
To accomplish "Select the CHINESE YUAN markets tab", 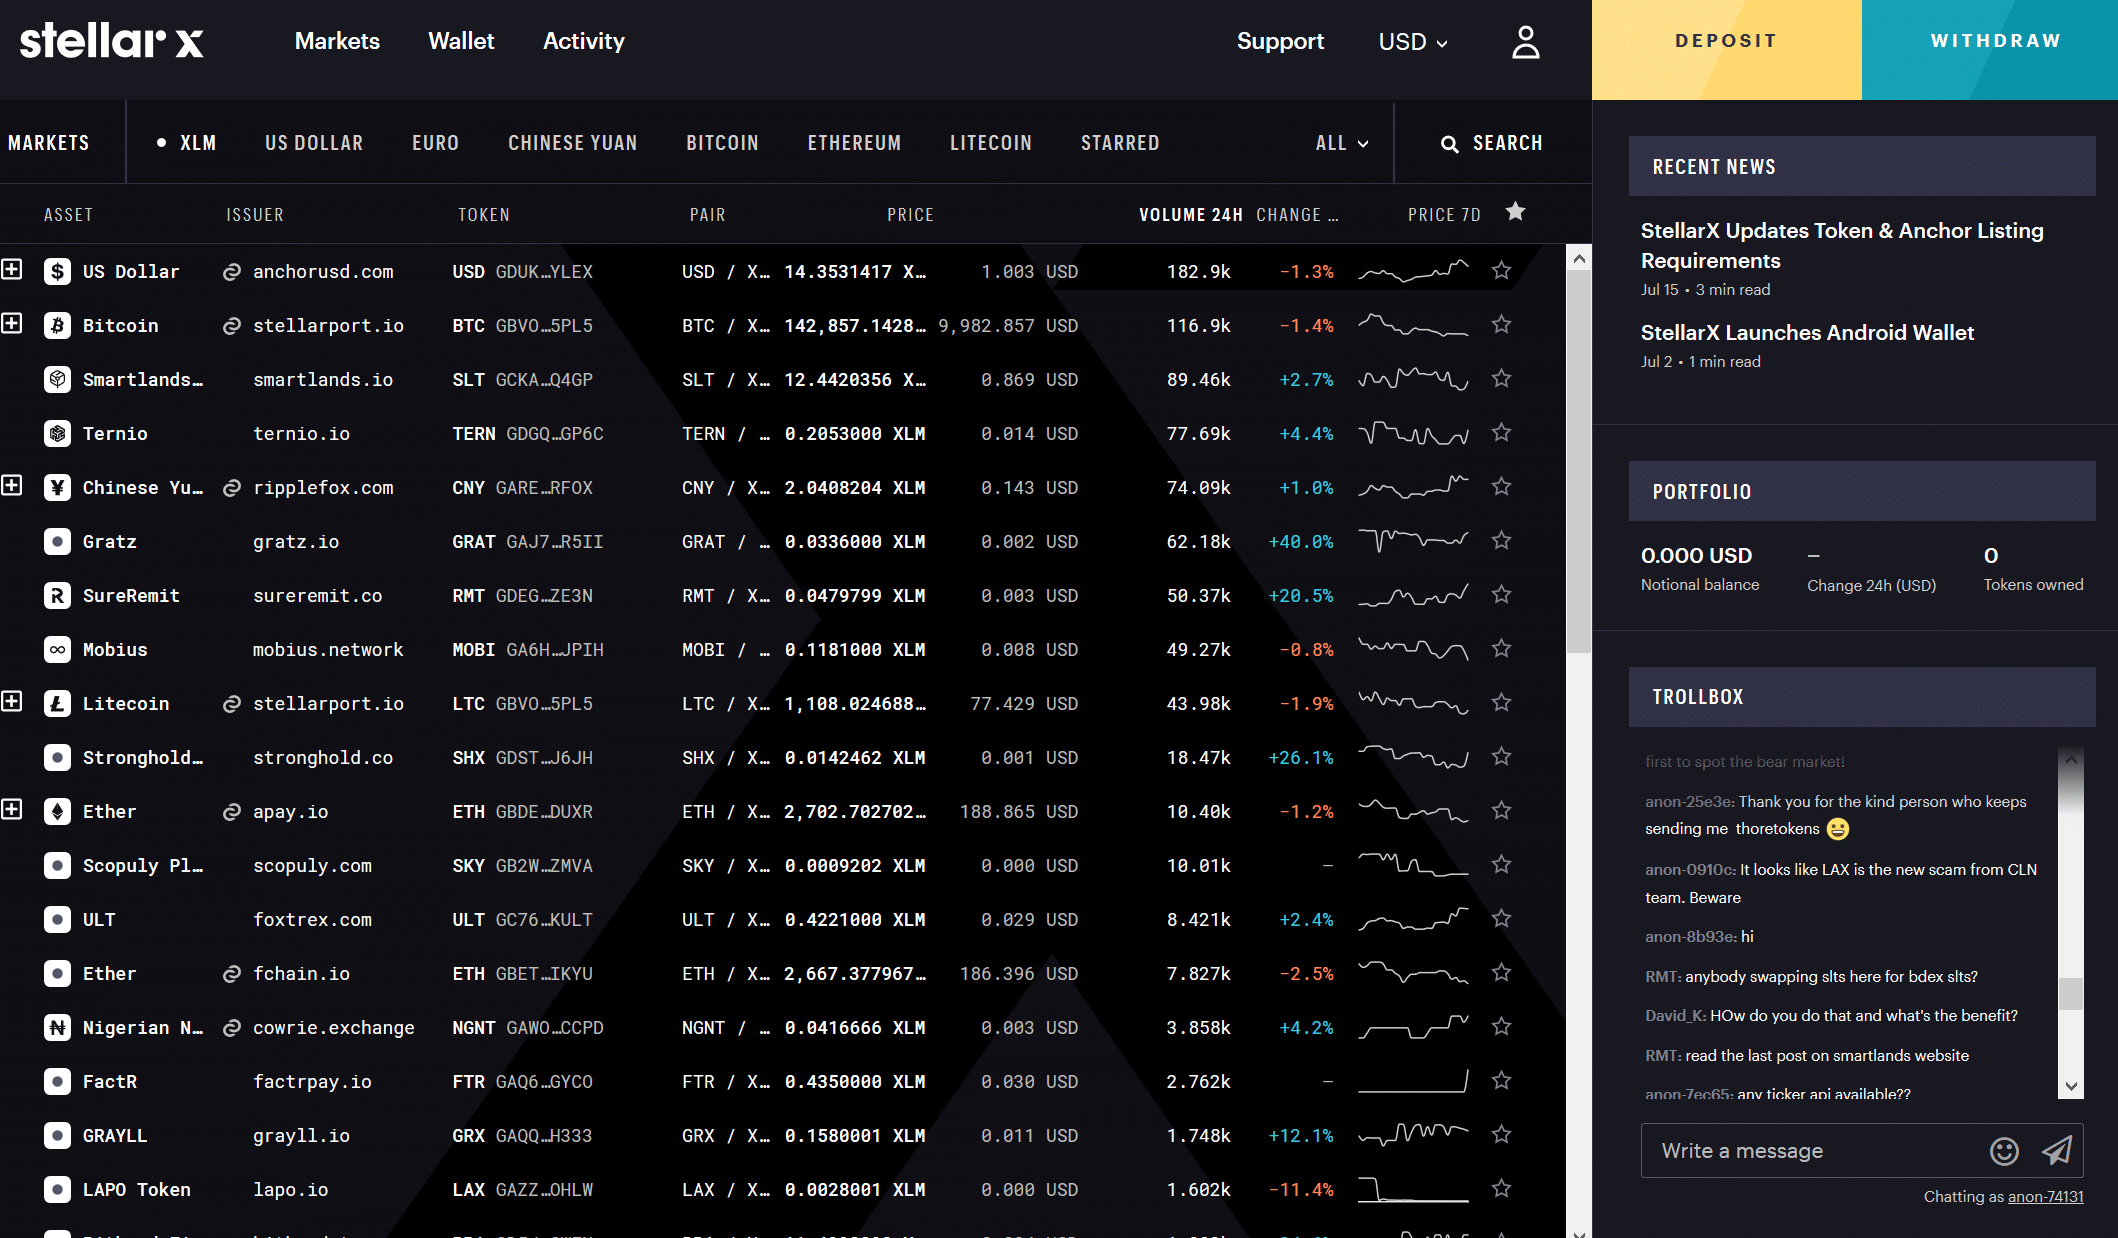I will (x=573, y=143).
